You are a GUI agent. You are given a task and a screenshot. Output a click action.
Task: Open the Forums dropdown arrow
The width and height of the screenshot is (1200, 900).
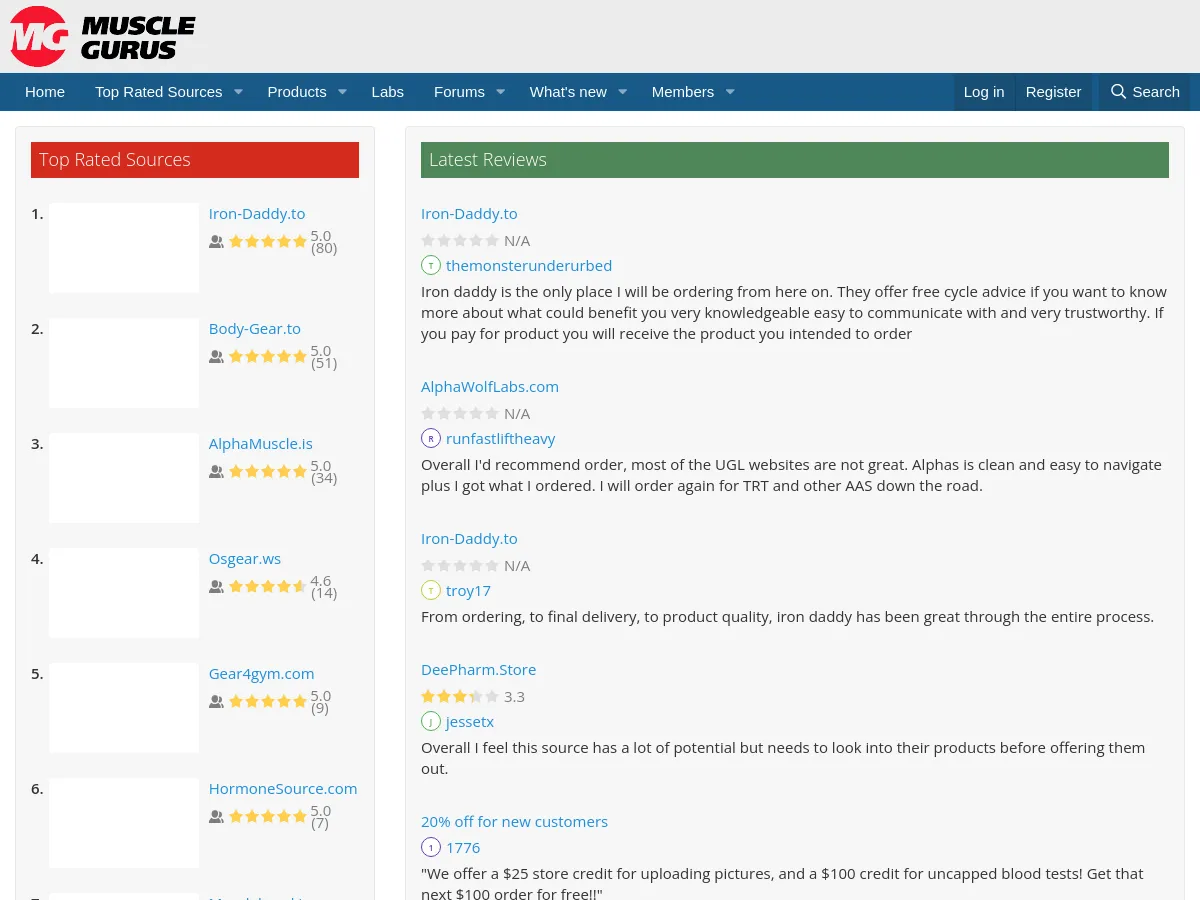pyautogui.click(x=501, y=92)
